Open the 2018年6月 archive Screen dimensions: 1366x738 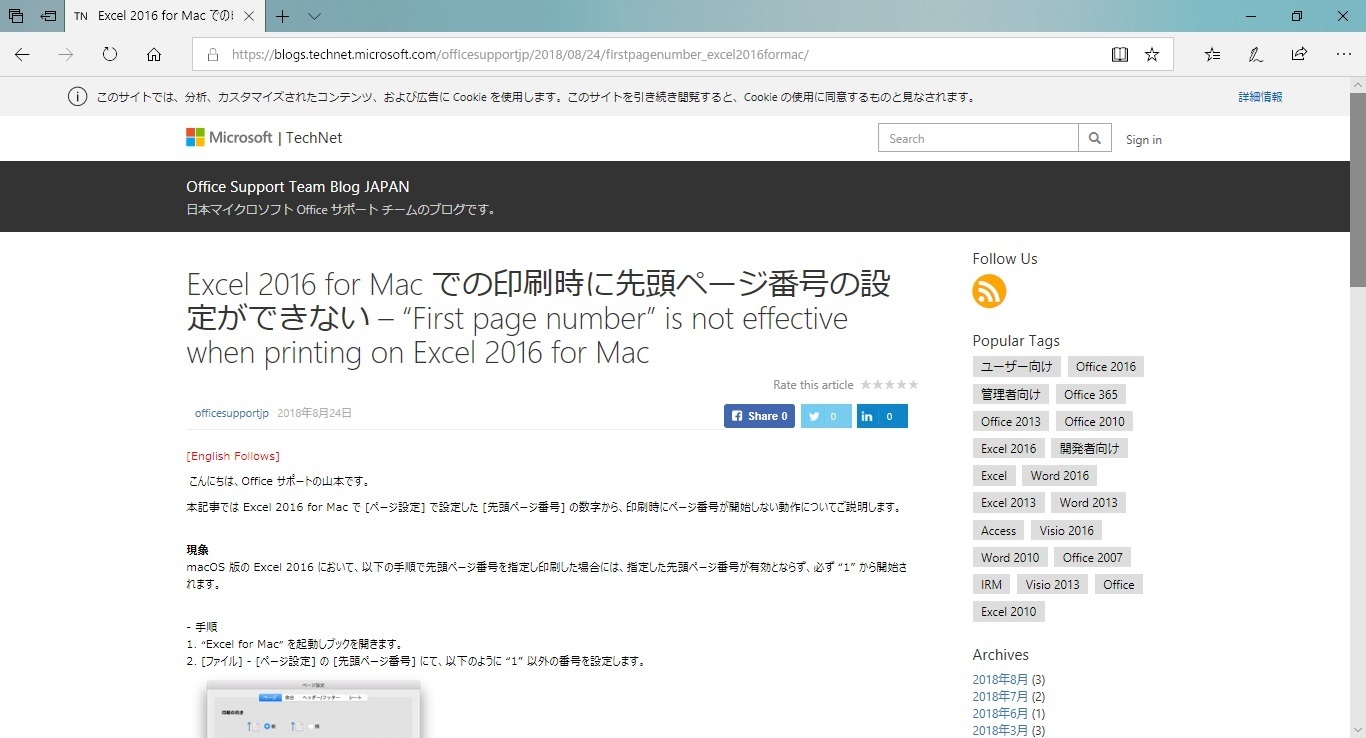(1000, 713)
